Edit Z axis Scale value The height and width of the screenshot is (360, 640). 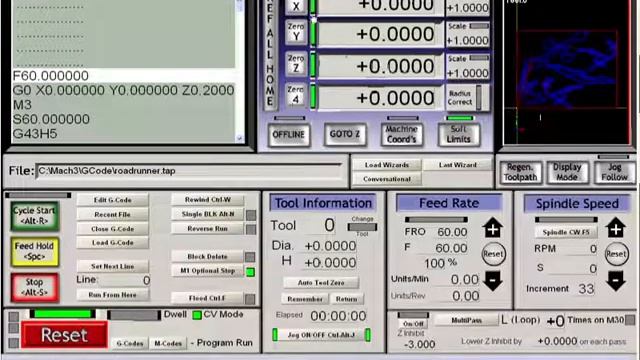[467, 73]
